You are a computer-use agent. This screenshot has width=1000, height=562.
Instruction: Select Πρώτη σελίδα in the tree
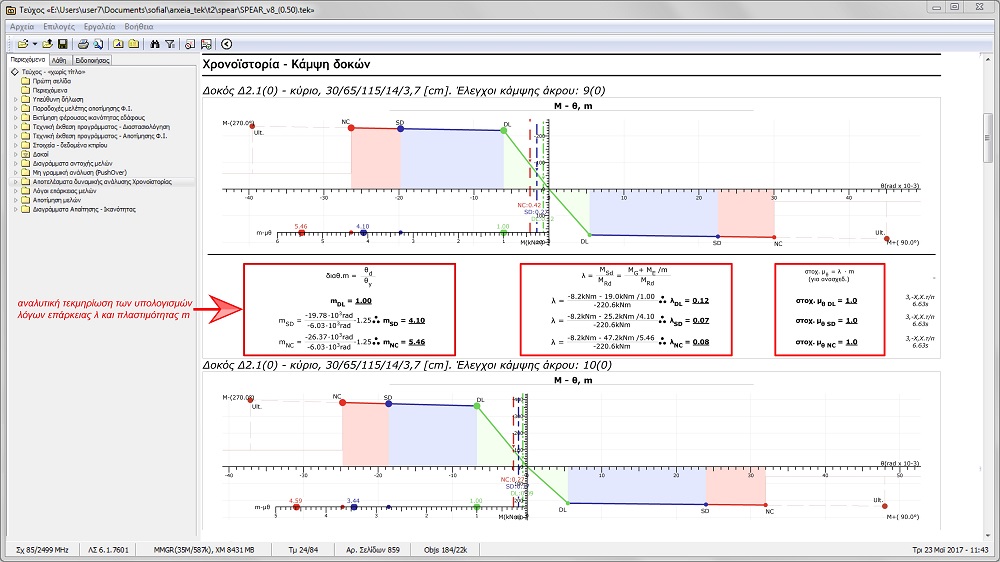coord(47,82)
